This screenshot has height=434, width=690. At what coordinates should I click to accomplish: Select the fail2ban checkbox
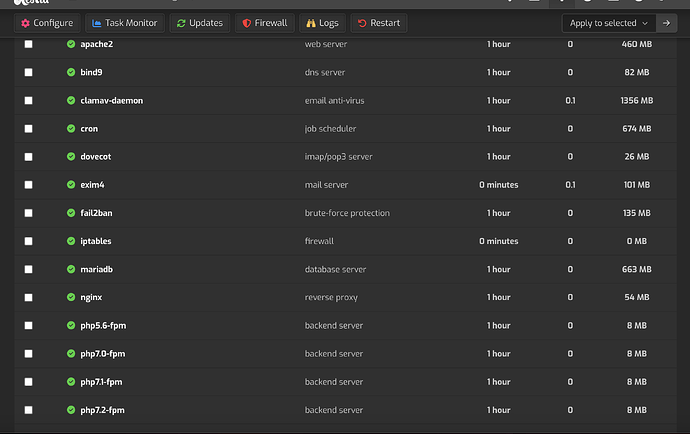pyautogui.click(x=29, y=213)
